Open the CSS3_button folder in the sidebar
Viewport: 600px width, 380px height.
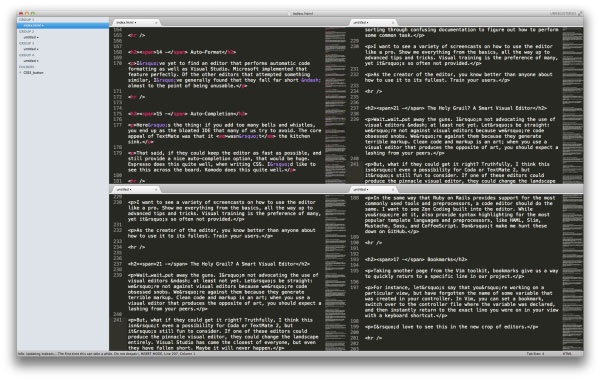tap(33, 72)
